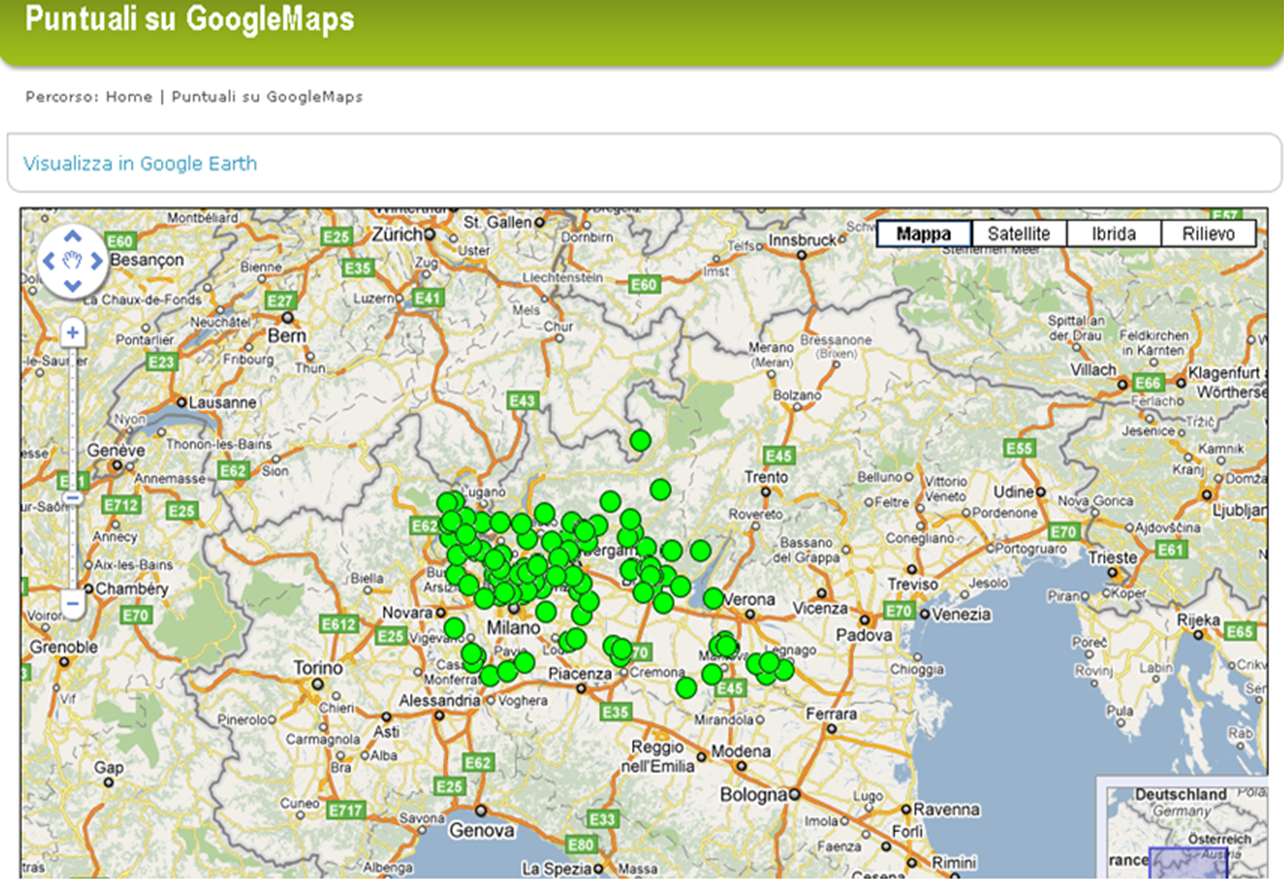Image resolution: width=1284 pixels, height=879 pixels.
Task: Click the hand icon in pan control
Action: 72,262
